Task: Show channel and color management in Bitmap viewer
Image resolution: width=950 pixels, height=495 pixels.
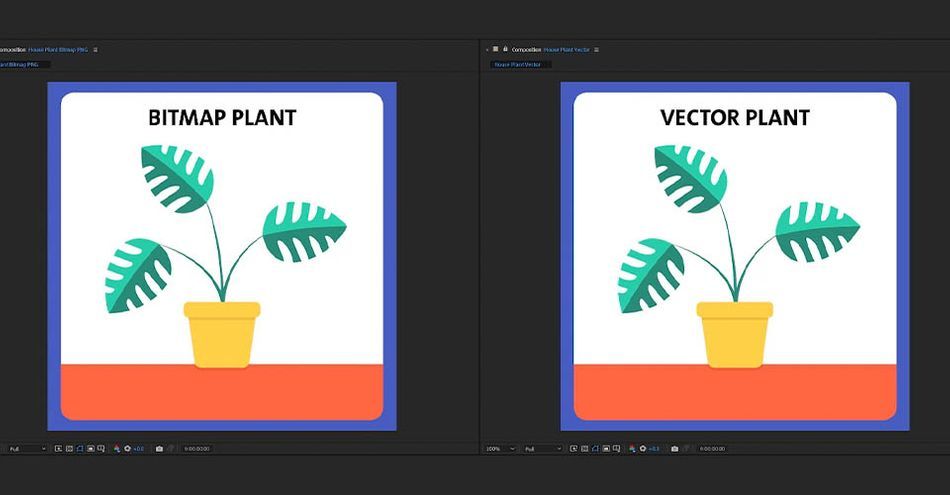Action: tap(116, 449)
